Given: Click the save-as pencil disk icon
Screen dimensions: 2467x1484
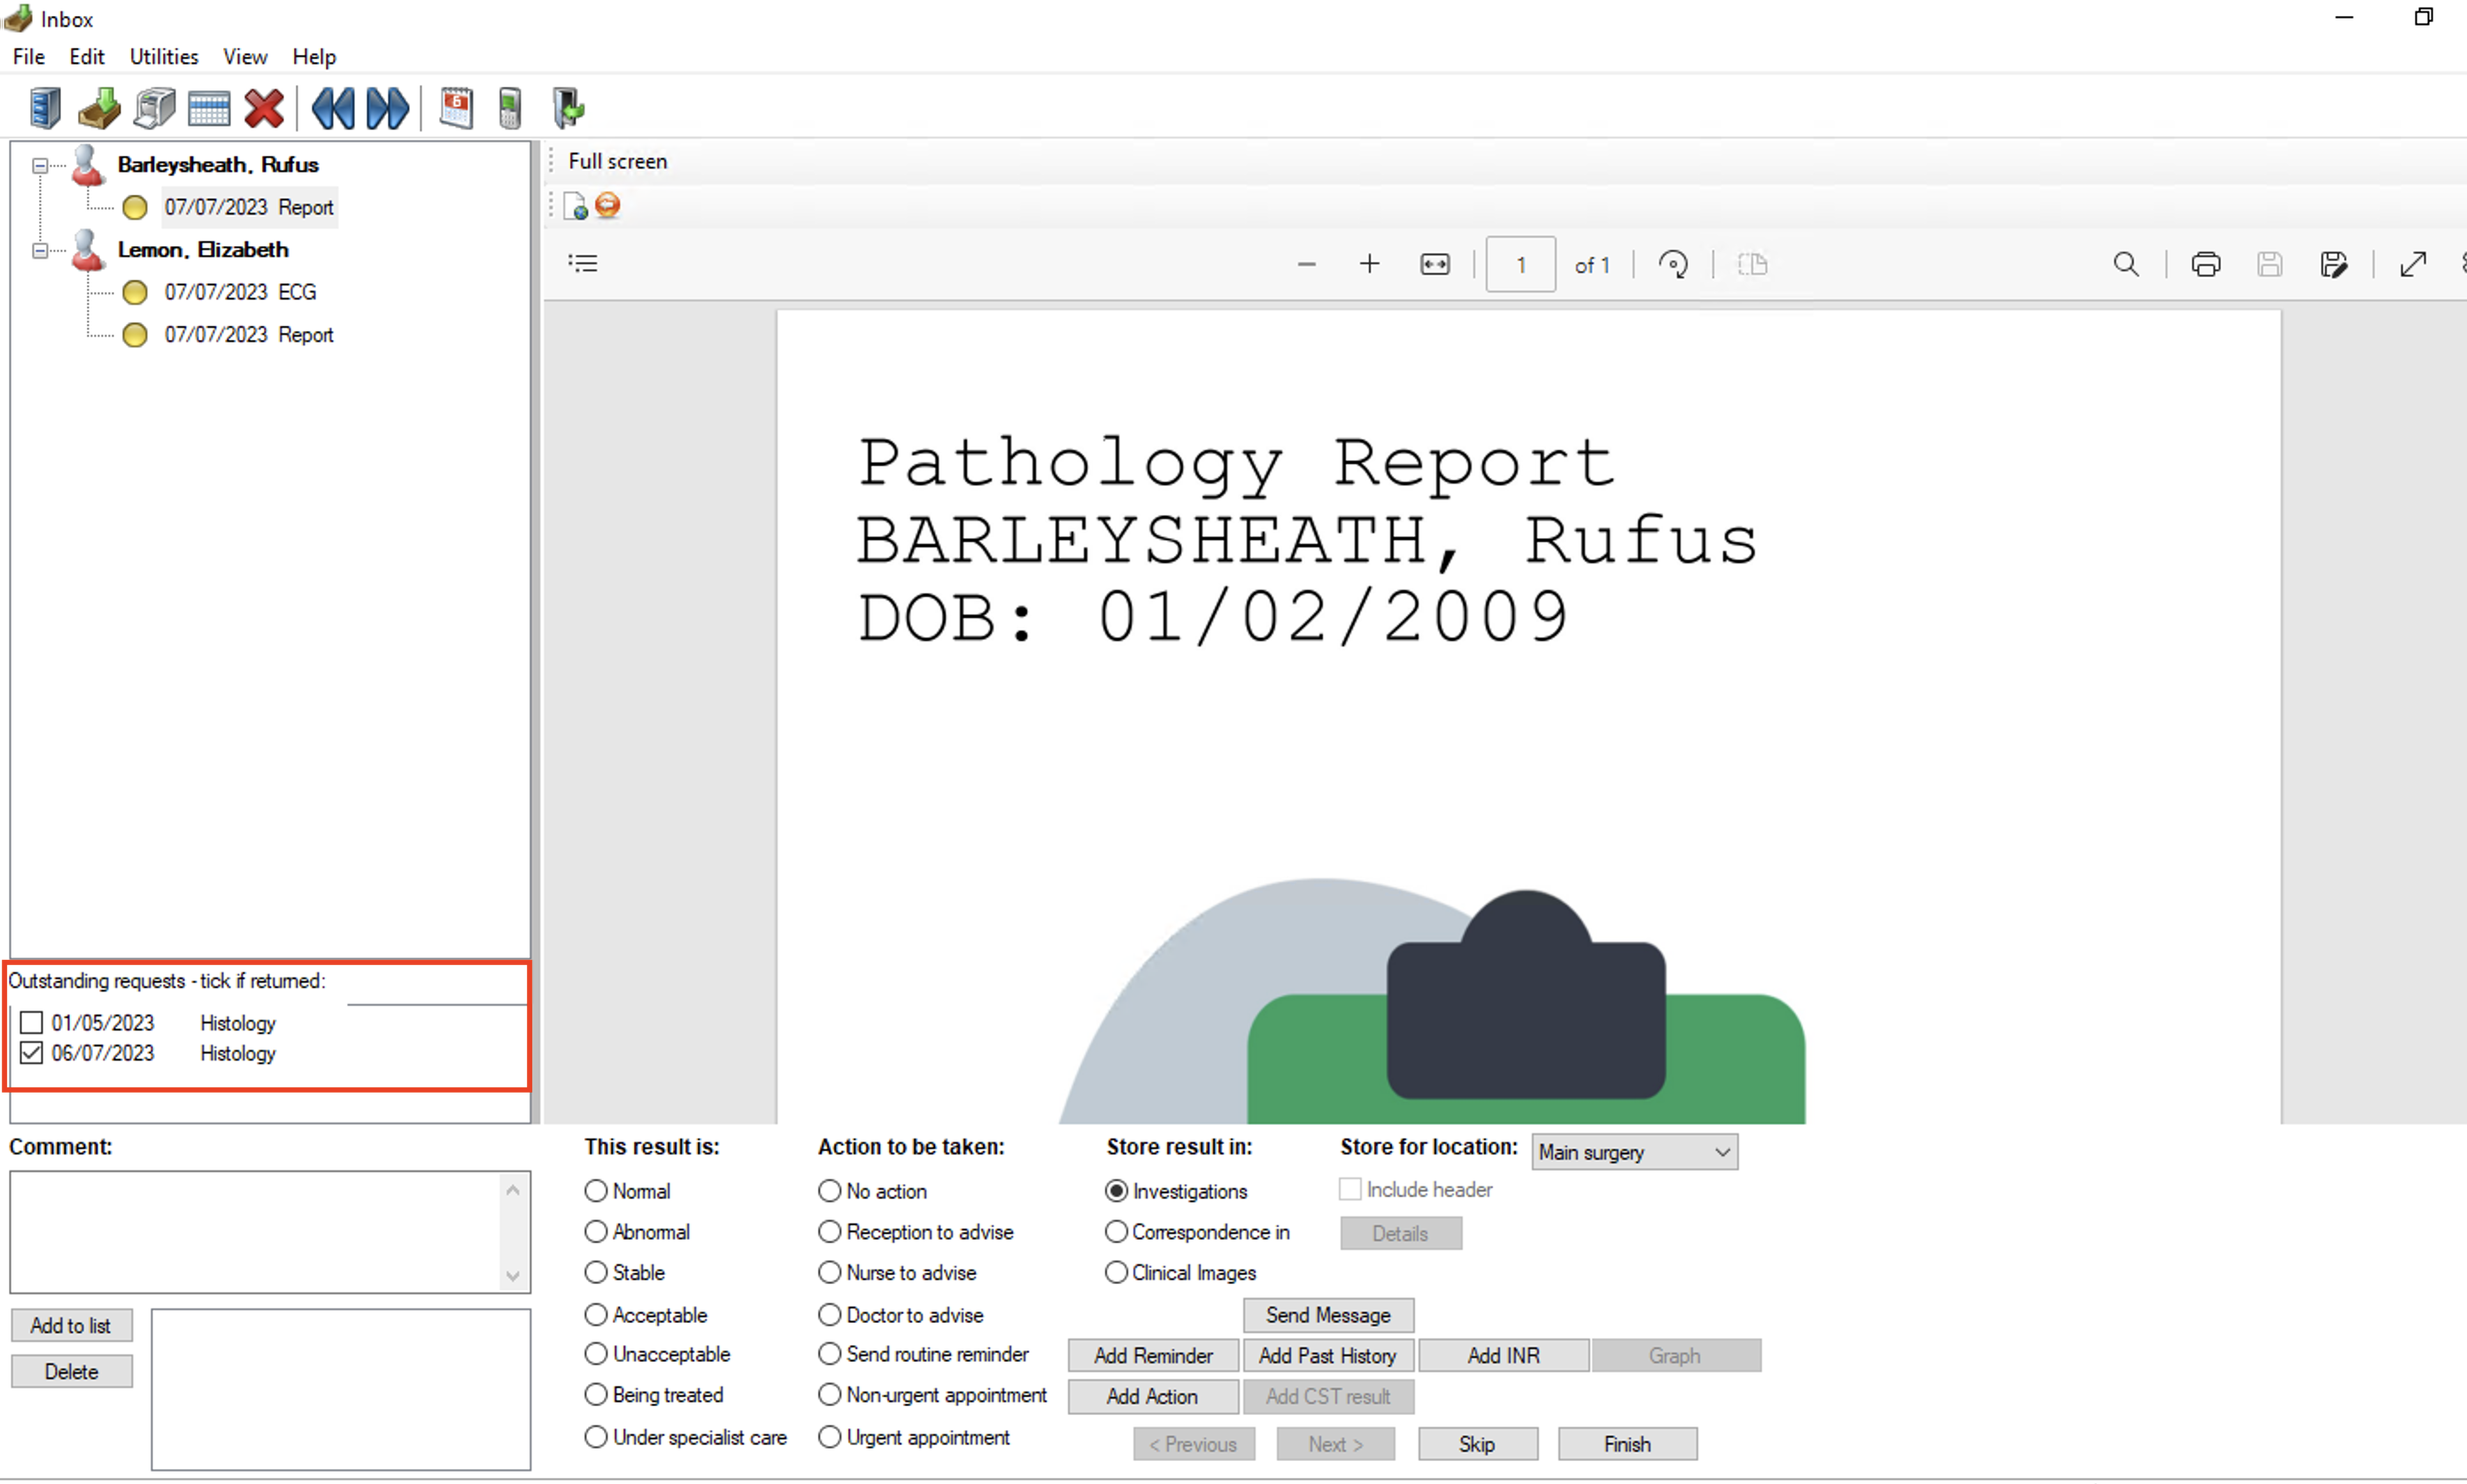Looking at the screenshot, I should 2334,264.
